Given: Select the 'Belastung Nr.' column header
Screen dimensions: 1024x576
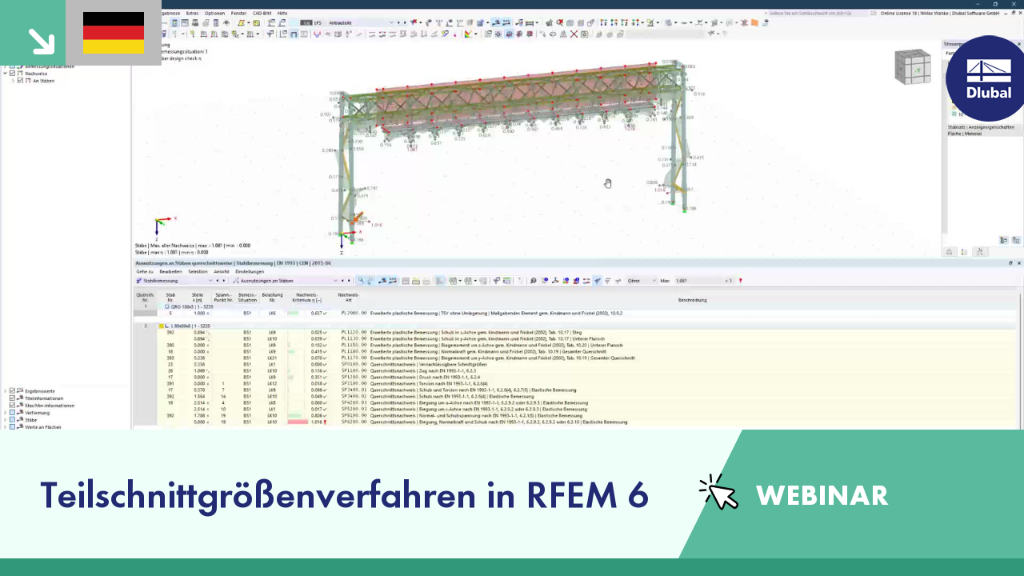Looking at the screenshot, I should (272, 297).
